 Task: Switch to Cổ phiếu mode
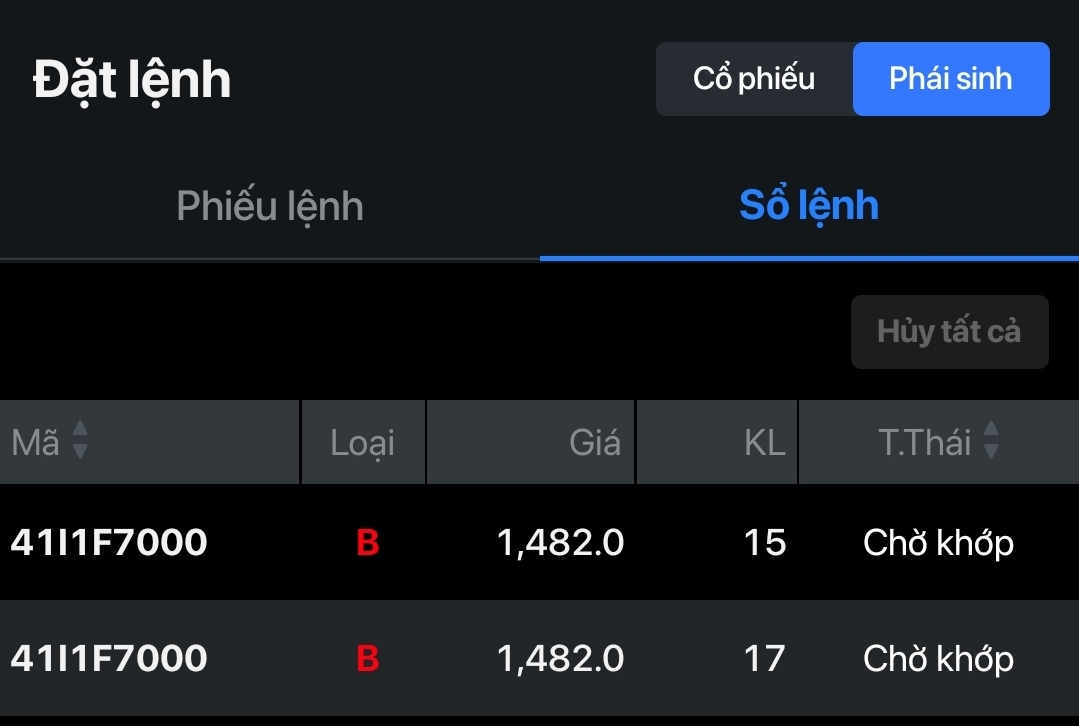754,78
